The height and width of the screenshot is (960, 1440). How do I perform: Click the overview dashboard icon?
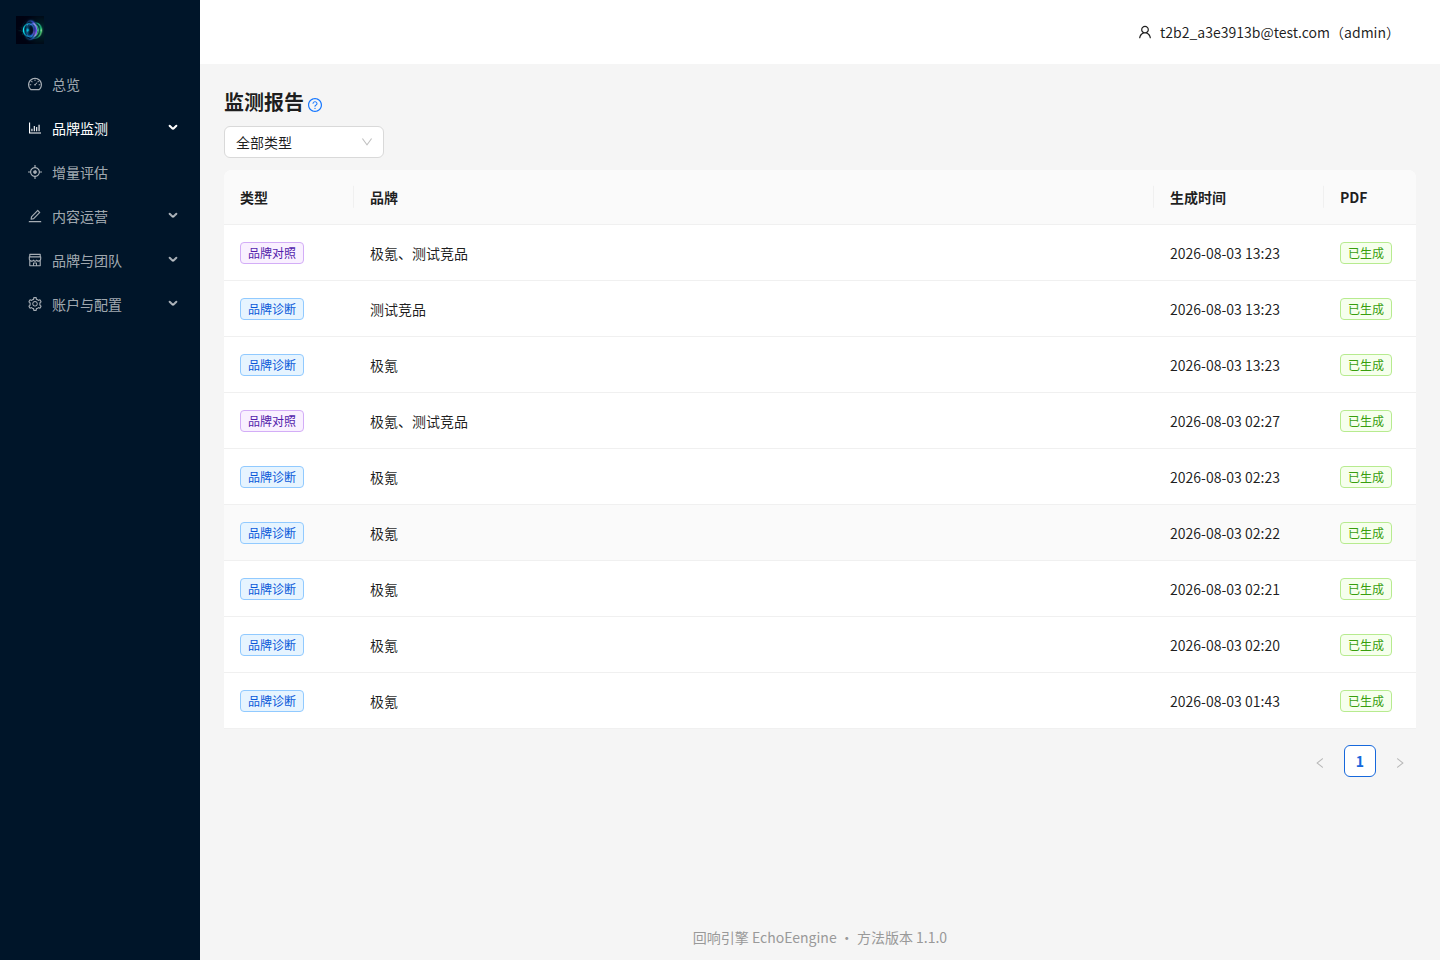35,85
